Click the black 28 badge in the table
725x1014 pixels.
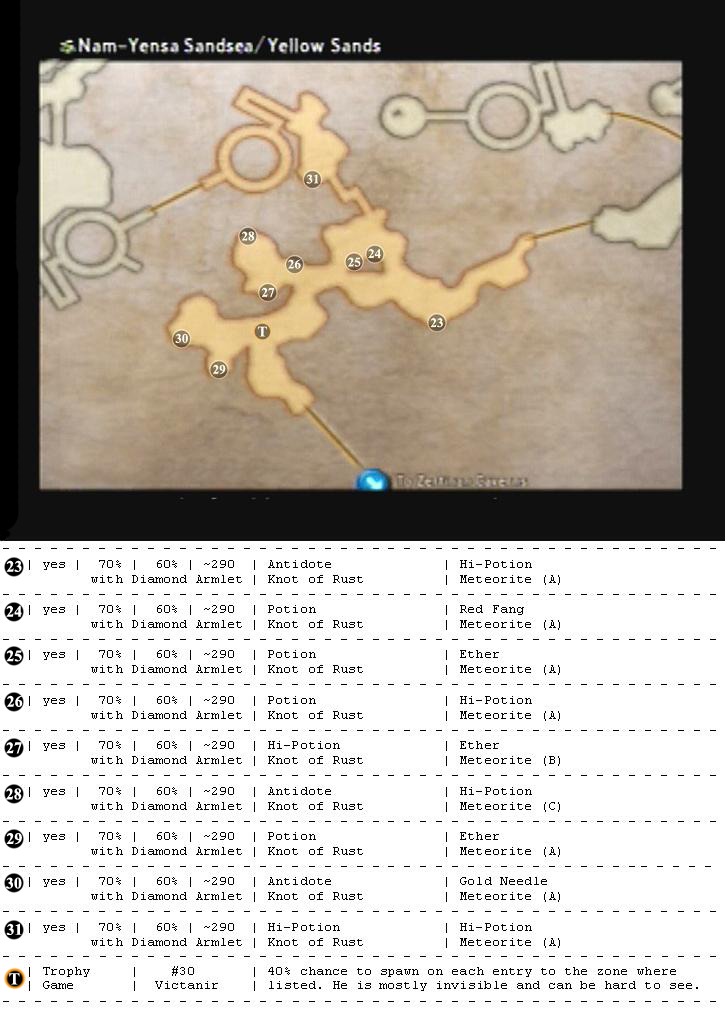point(14,793)
